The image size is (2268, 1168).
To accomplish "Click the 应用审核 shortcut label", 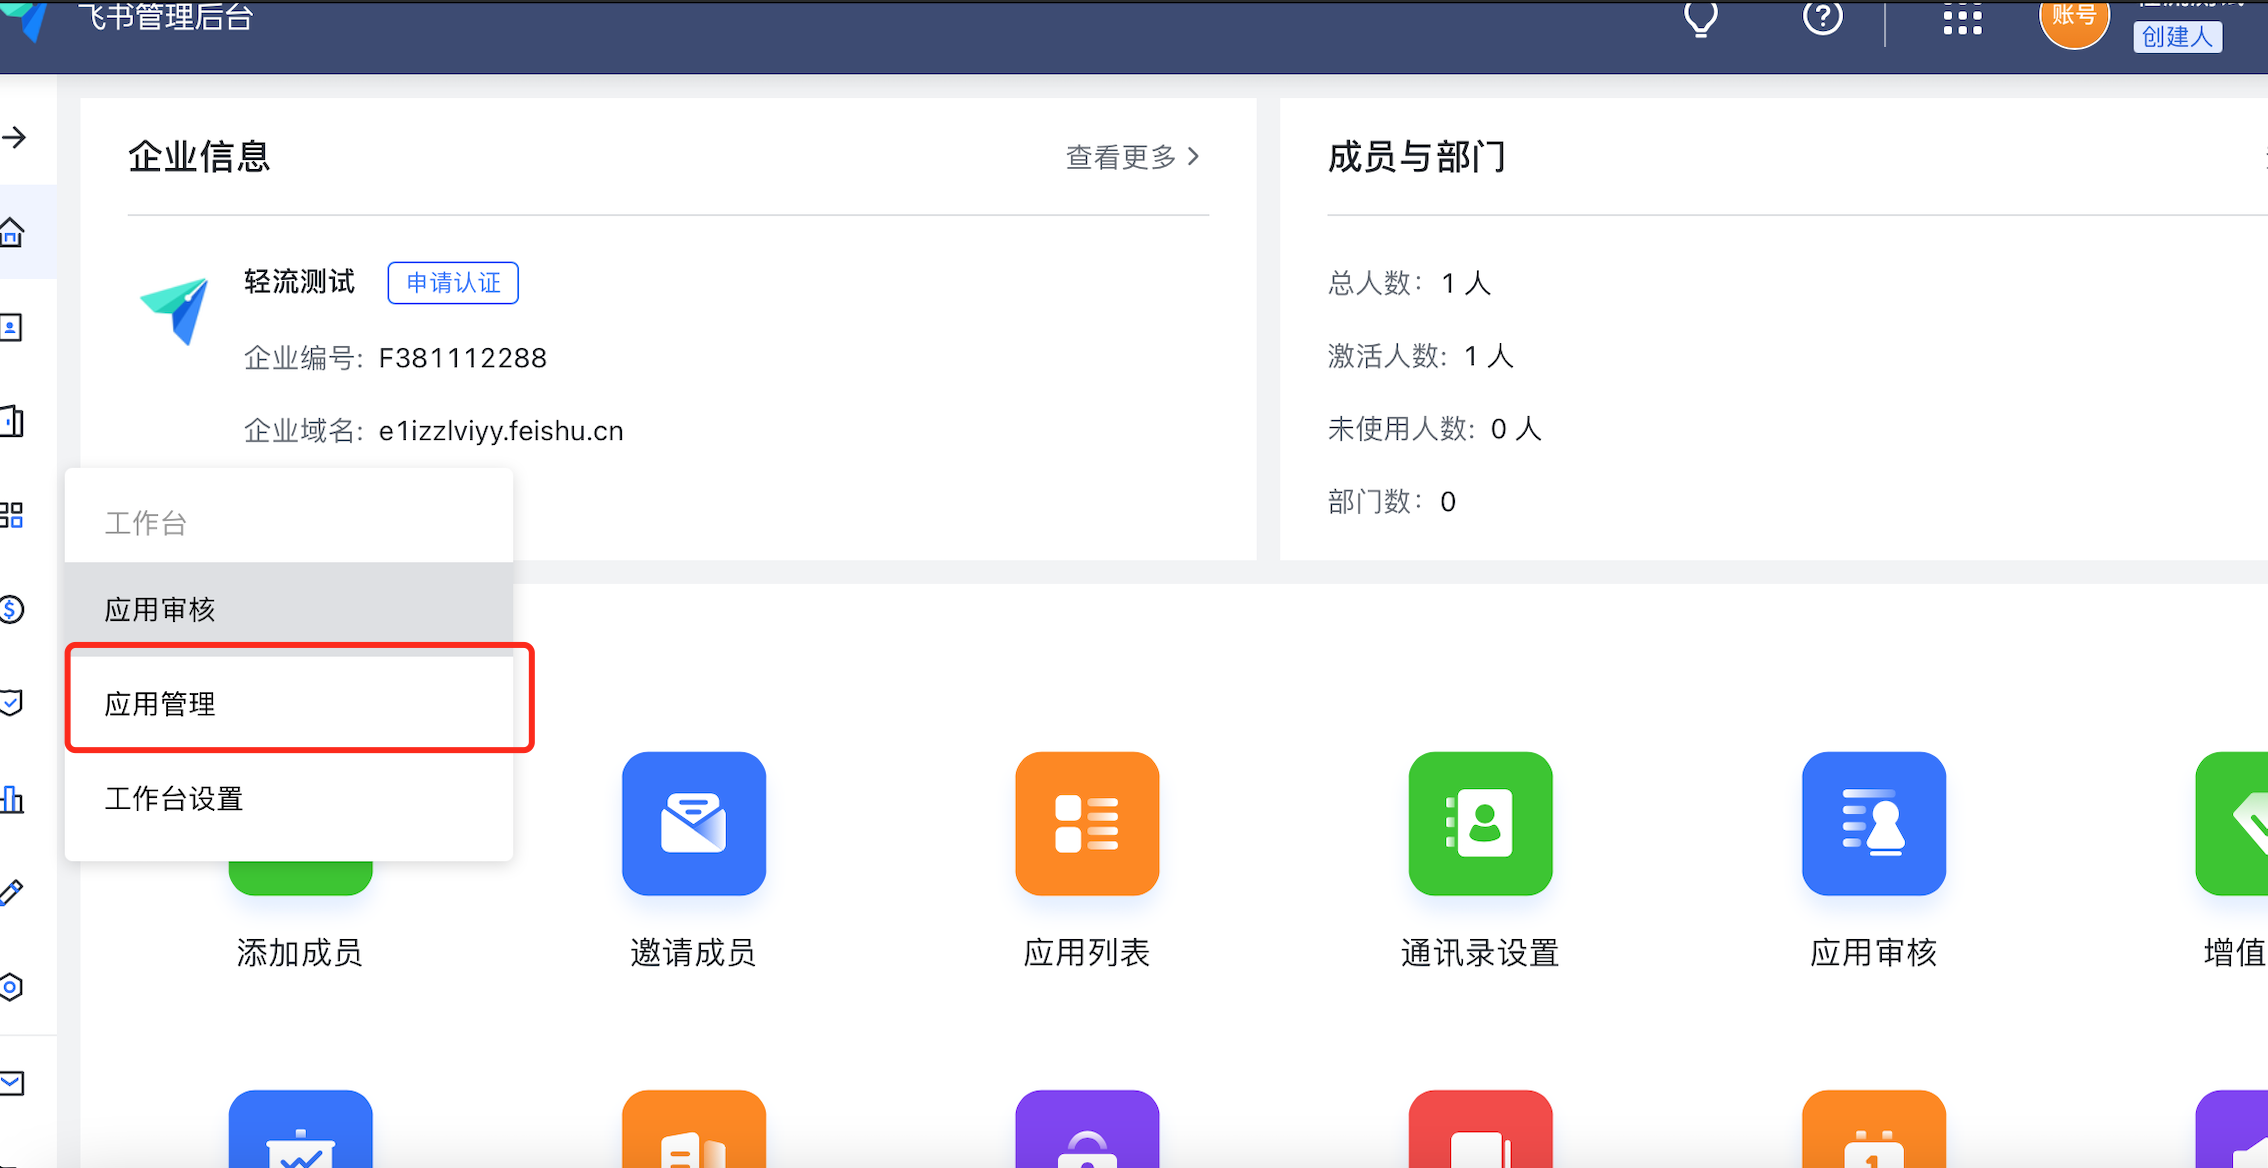I will 1874,953.
